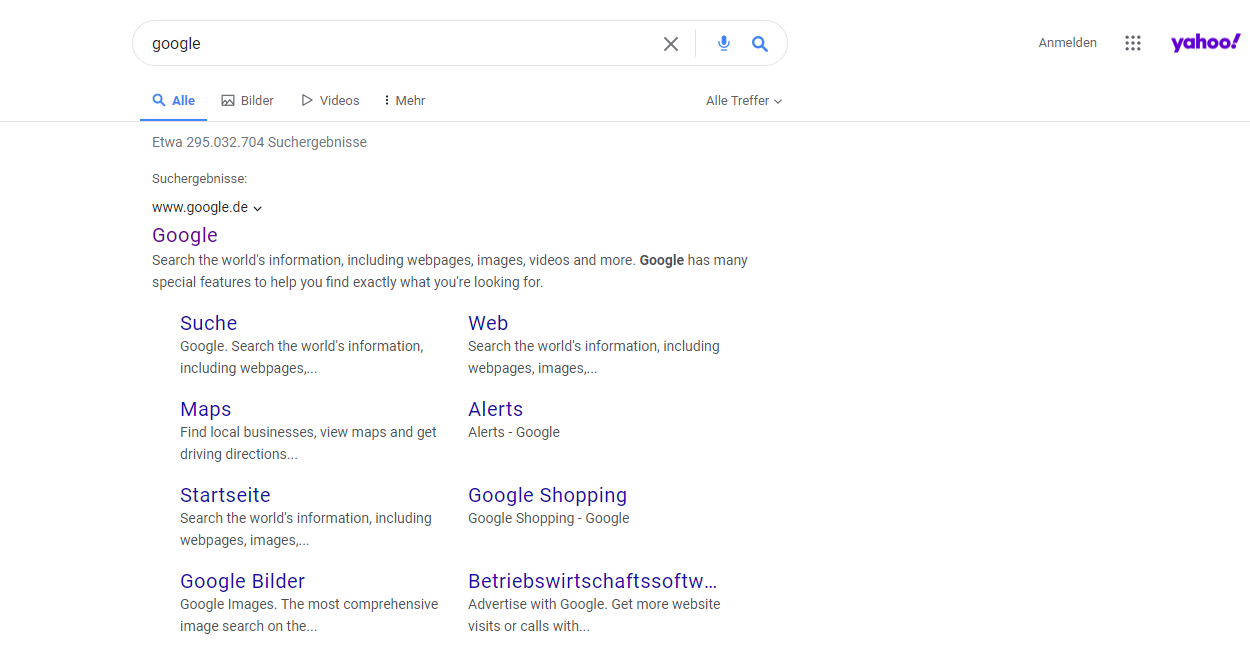Focus the search field containing google

tap(400, 44)
